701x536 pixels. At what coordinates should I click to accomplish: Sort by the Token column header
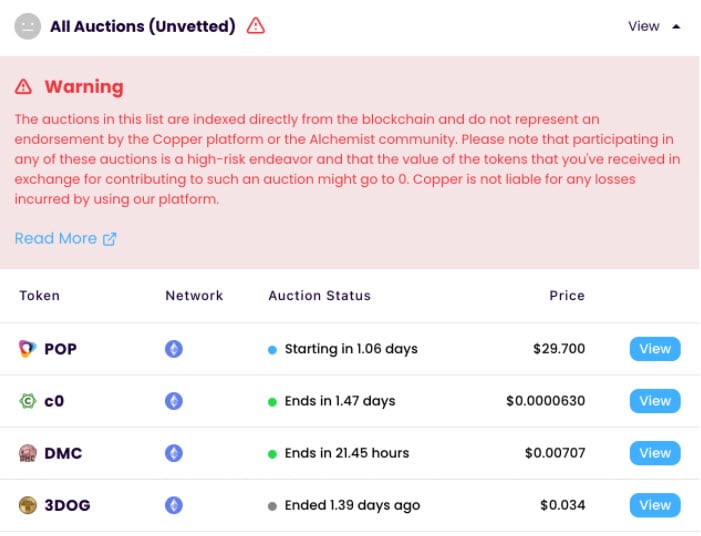pyautogui.click(x=40, y=295)
